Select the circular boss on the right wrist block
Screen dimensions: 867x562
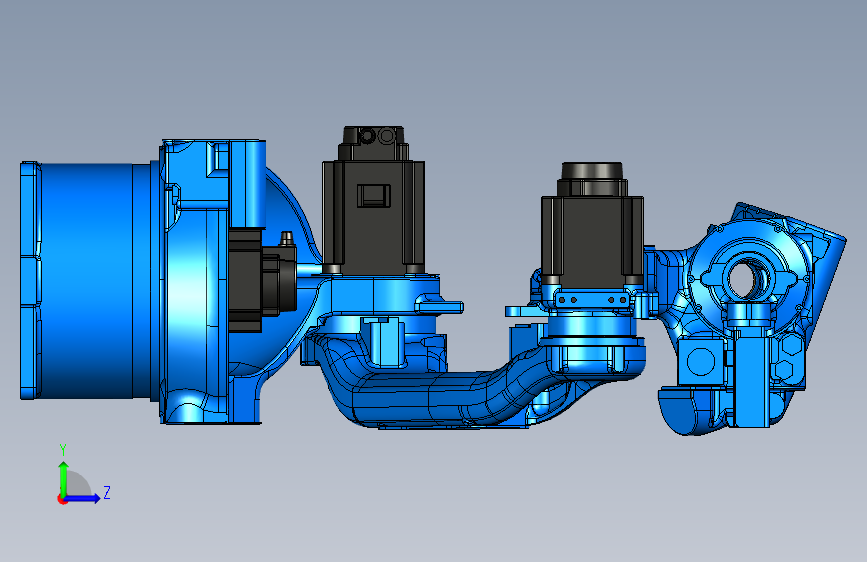coord(701,362)
